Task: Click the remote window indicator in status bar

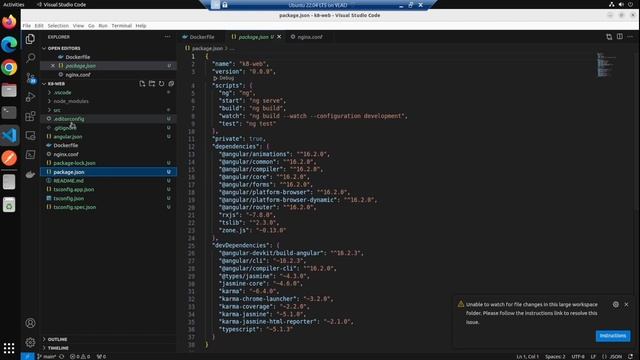Action: point(28,356)
